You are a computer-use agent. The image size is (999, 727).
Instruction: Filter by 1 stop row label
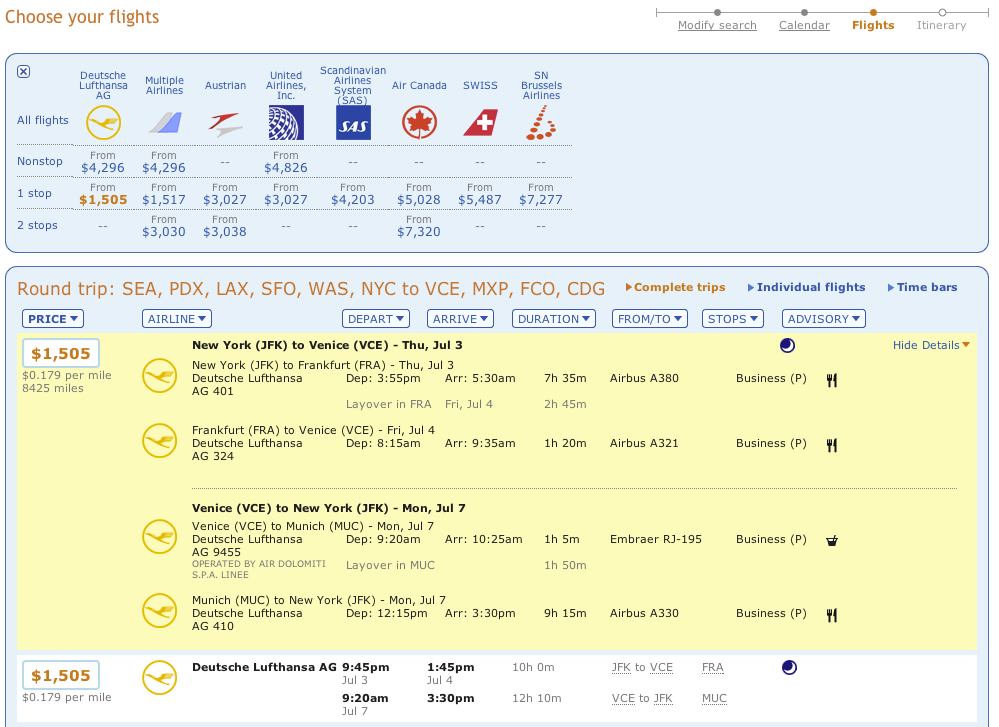click(34, 193)
